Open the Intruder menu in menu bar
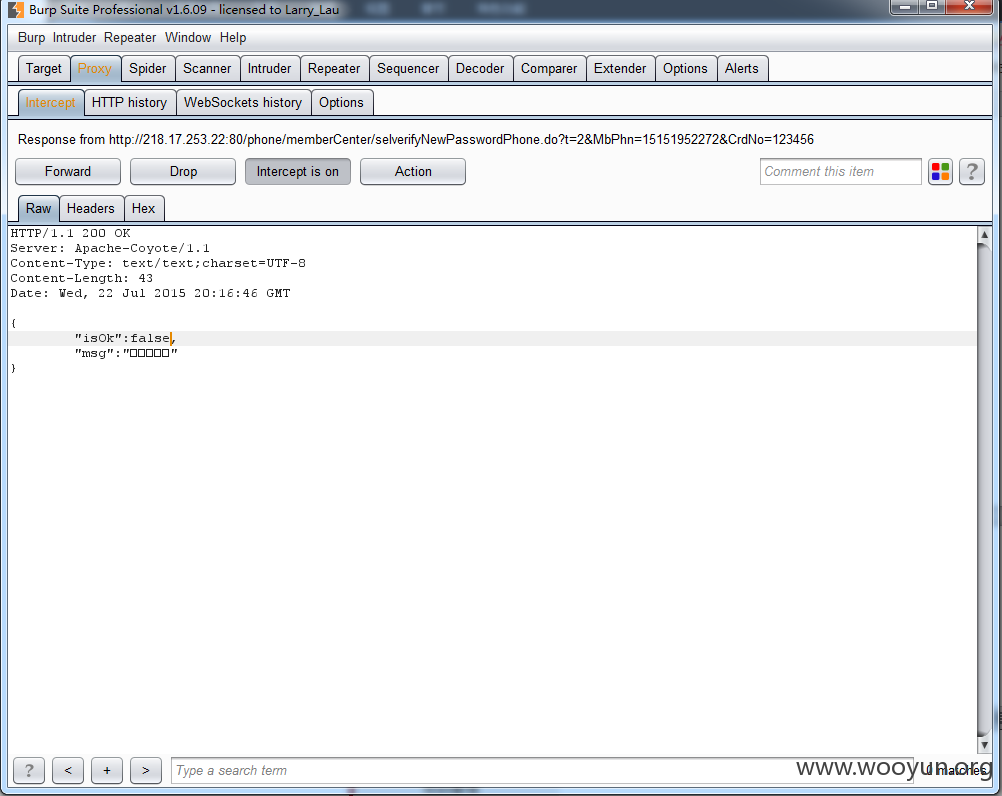Screen dimensions: 1002x796 point(74,38)
